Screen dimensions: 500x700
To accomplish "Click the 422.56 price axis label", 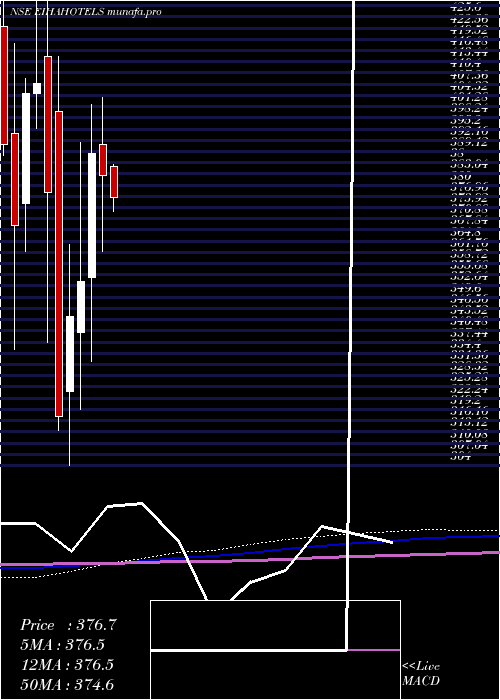I will [468, 19].
